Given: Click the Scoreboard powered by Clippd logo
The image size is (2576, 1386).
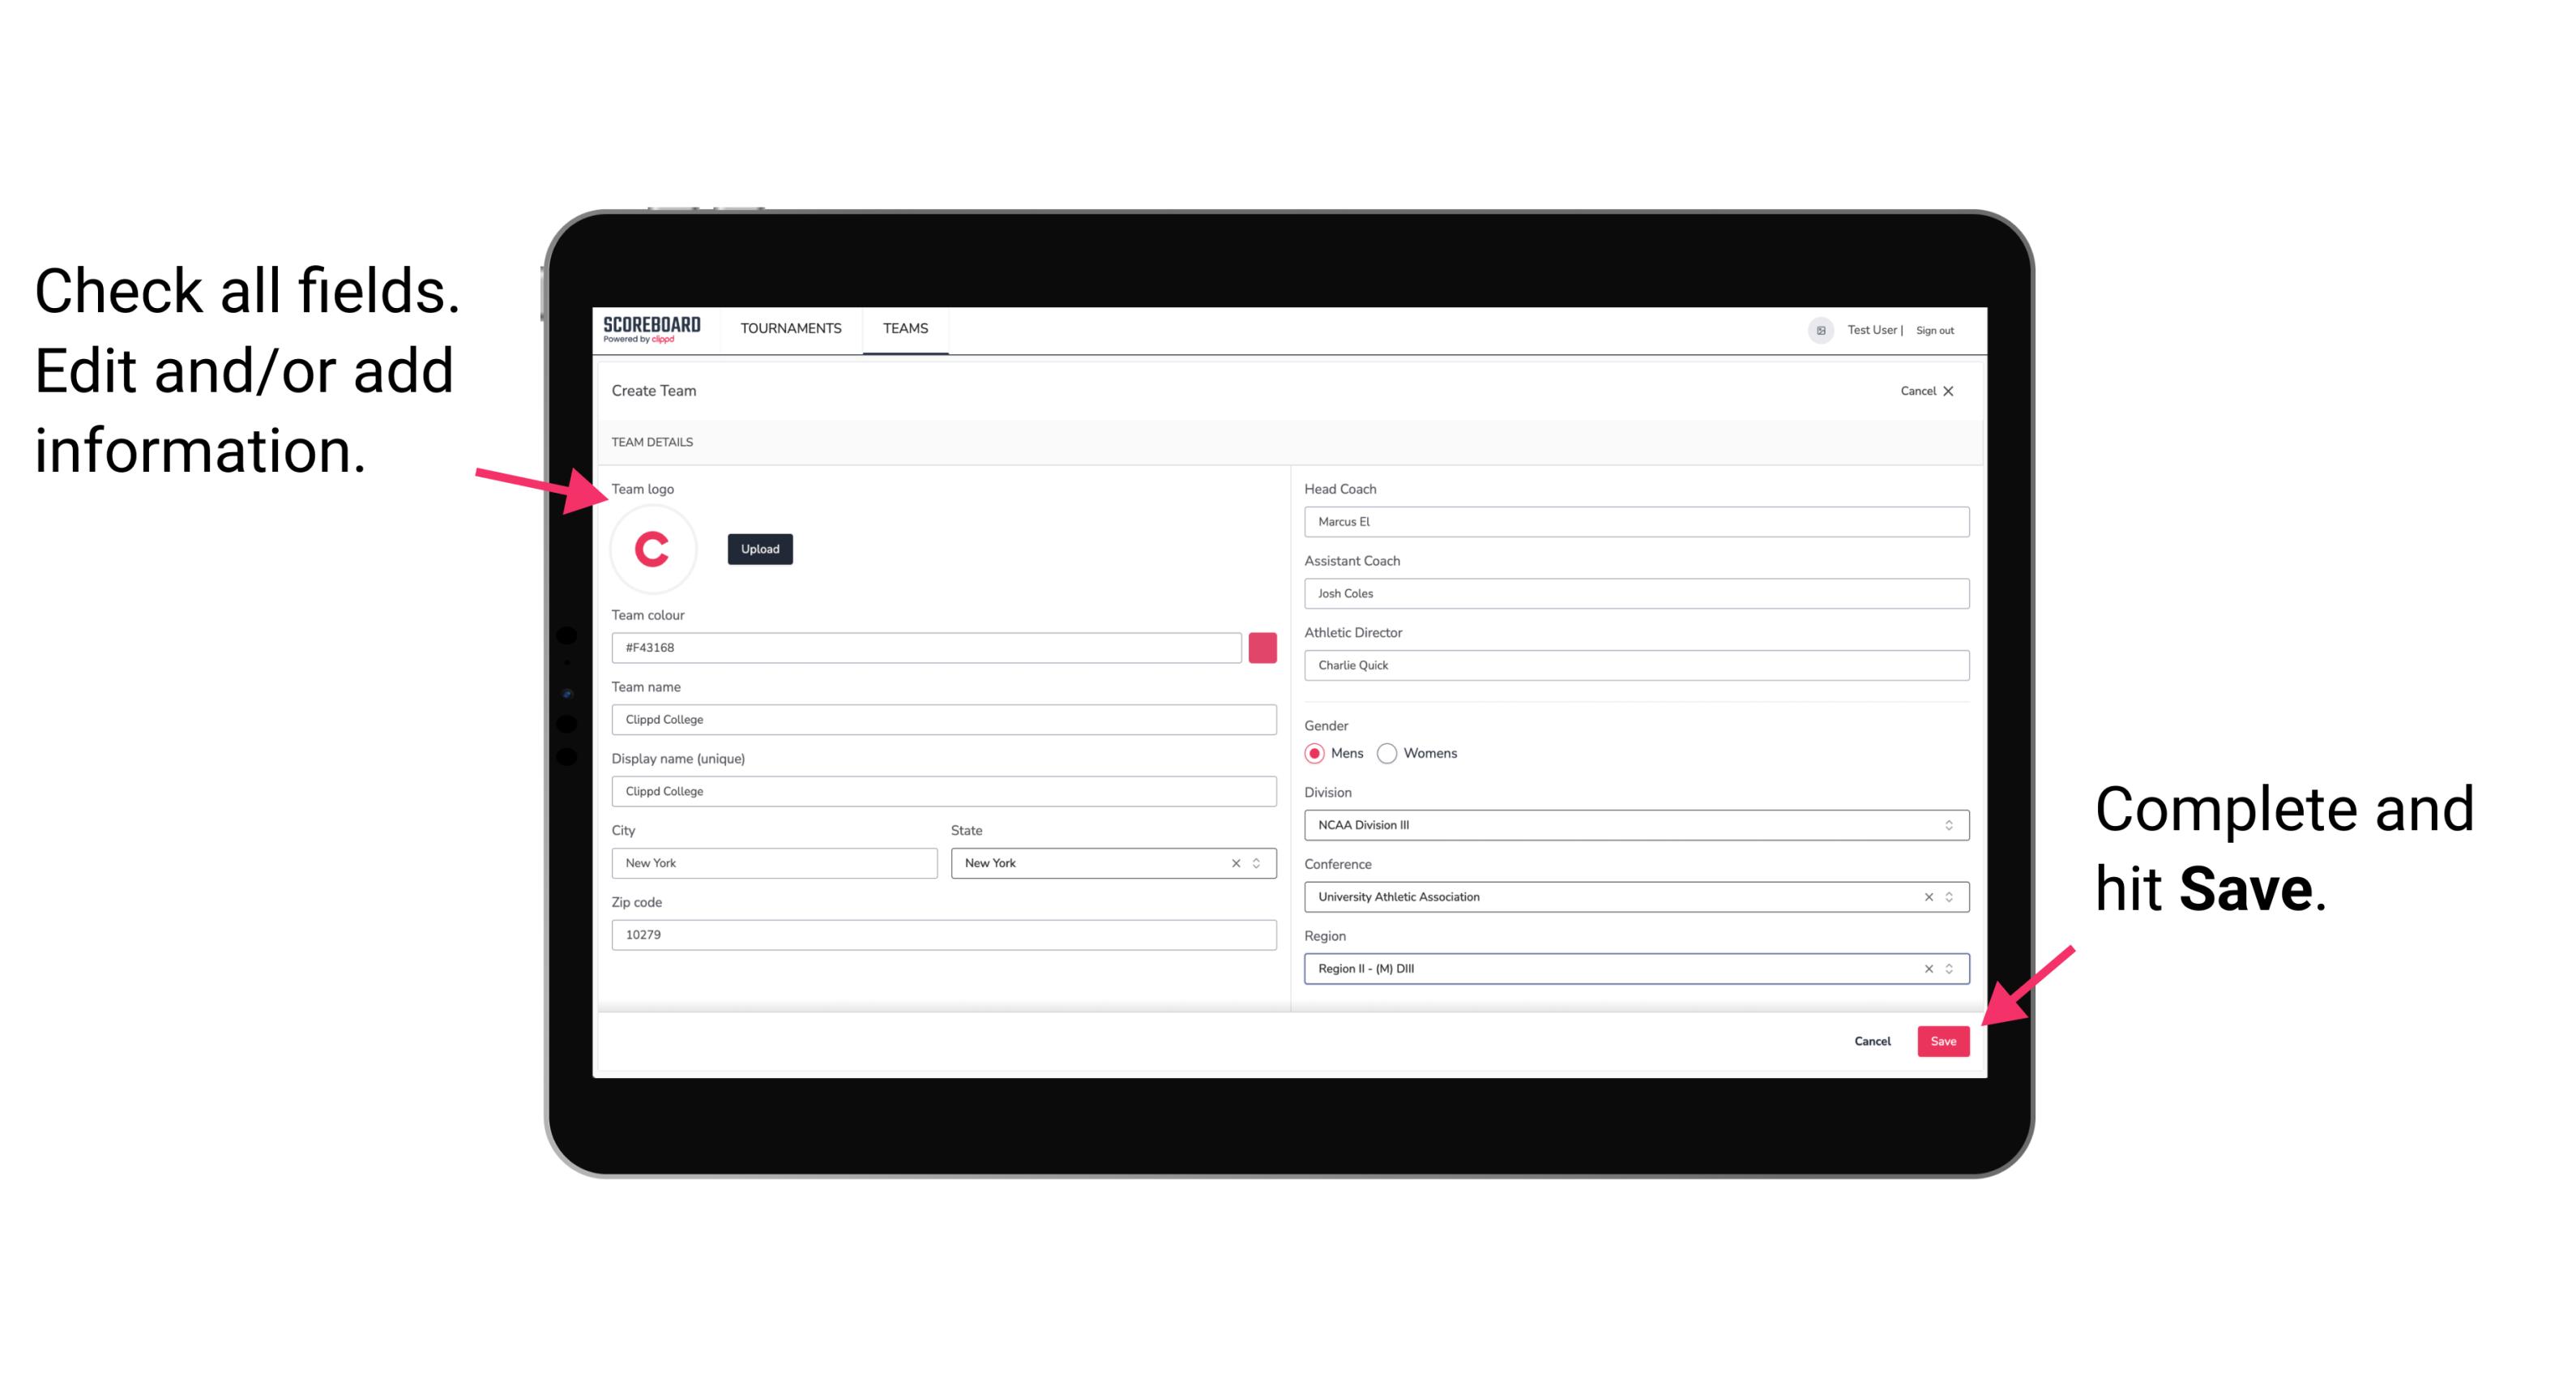Looking at the screenshot, I should pos(651,329).
